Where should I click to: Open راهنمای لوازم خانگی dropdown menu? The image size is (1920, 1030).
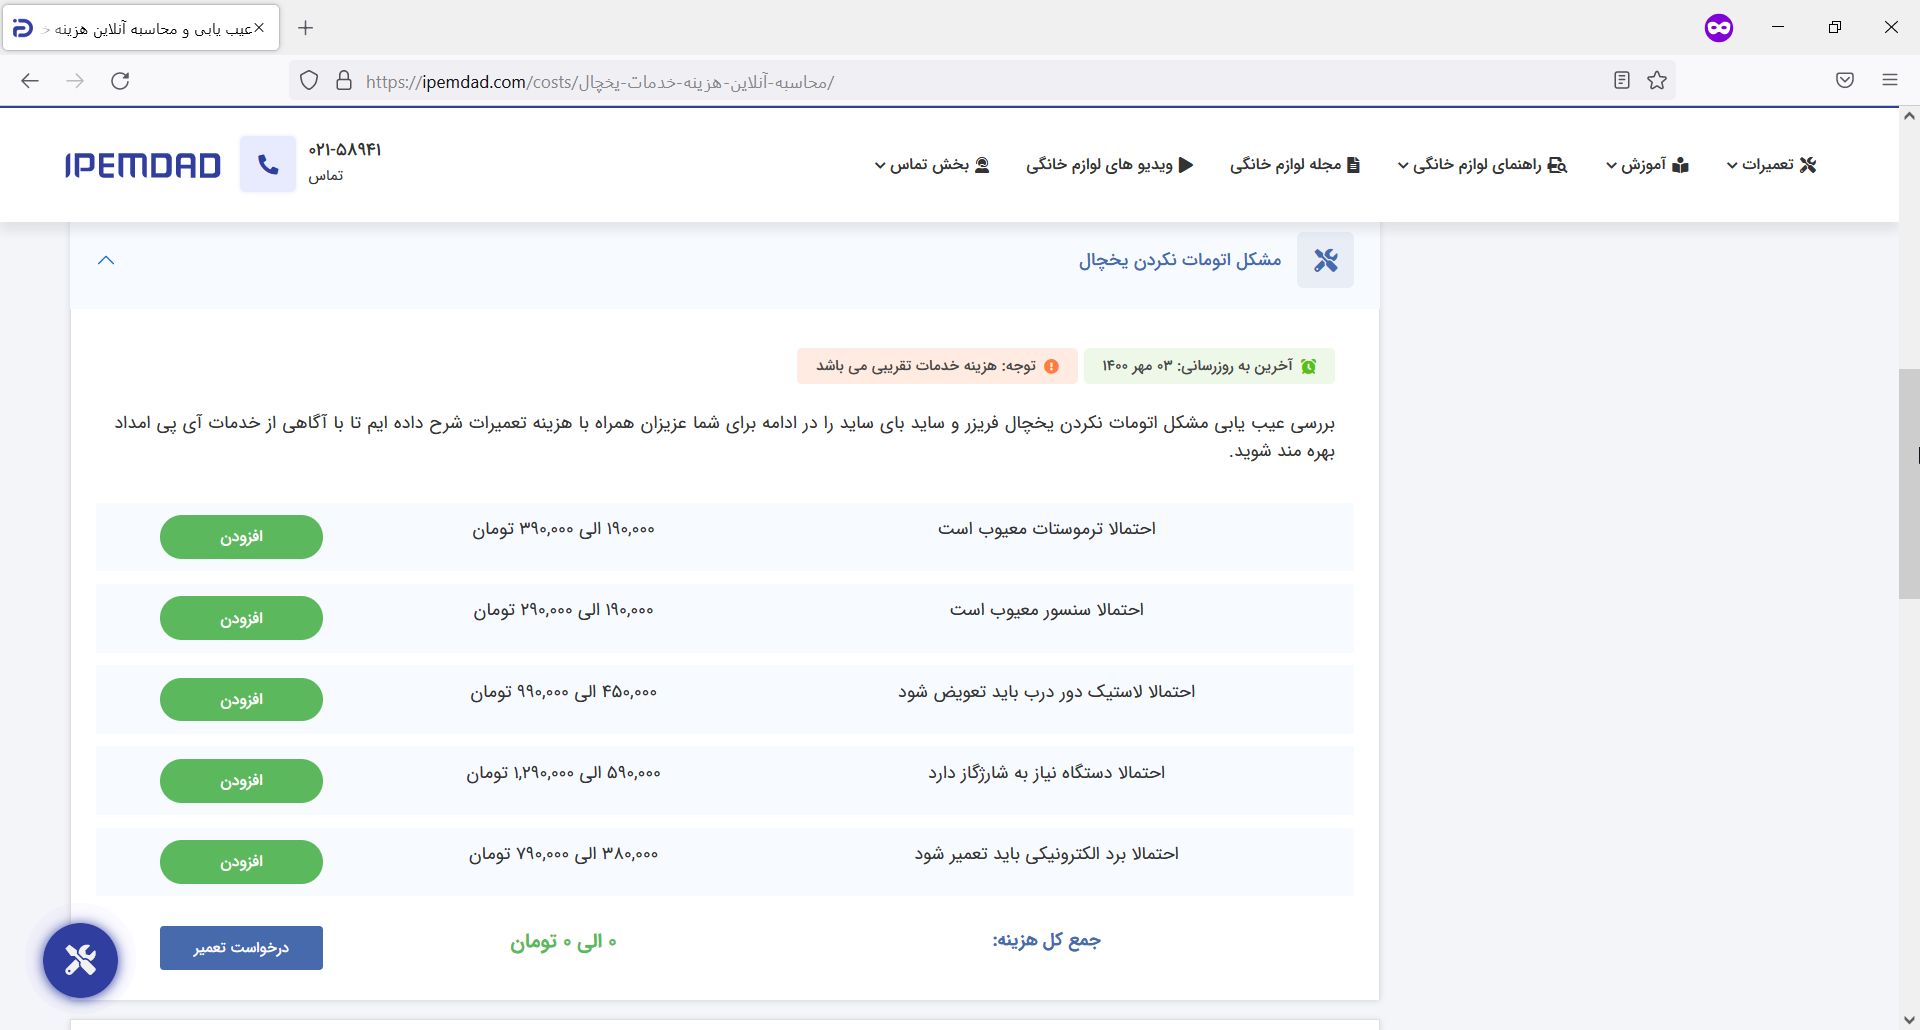pyautogui.click(x=1482, y=165)
